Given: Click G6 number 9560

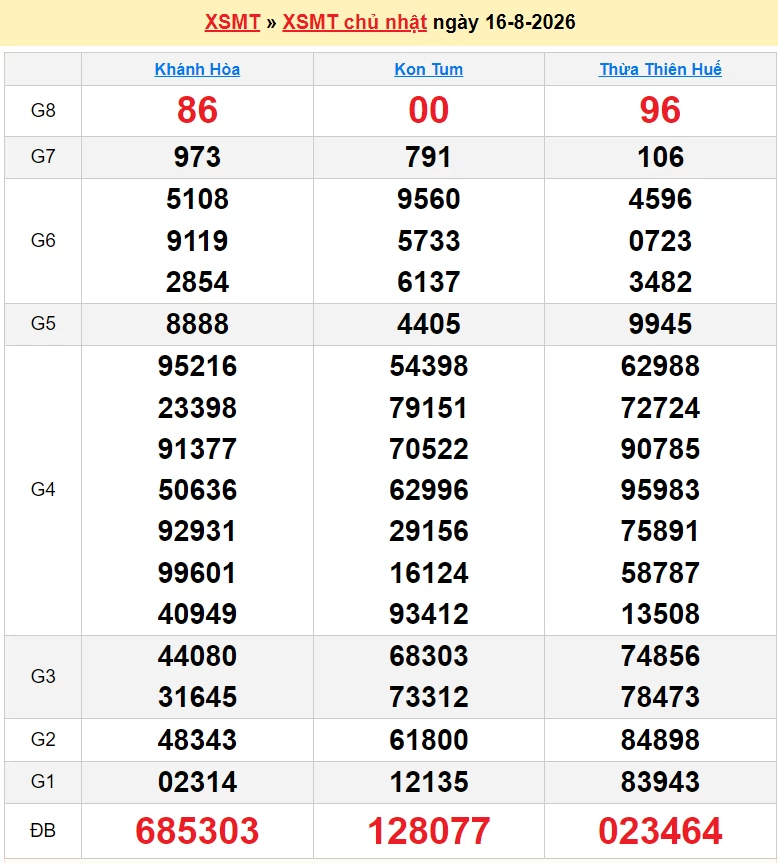Looking at the screenshot, I should pos(429,199).
